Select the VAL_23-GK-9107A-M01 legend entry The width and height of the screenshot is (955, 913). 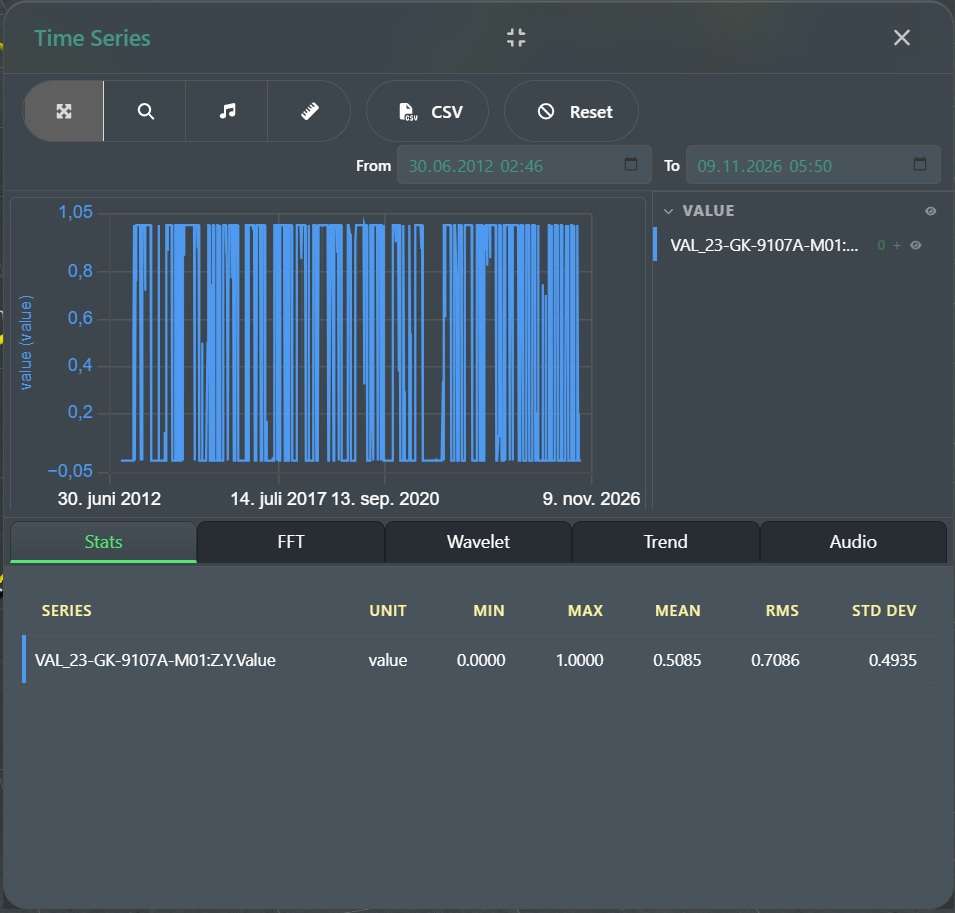click(x=764, y=245)
